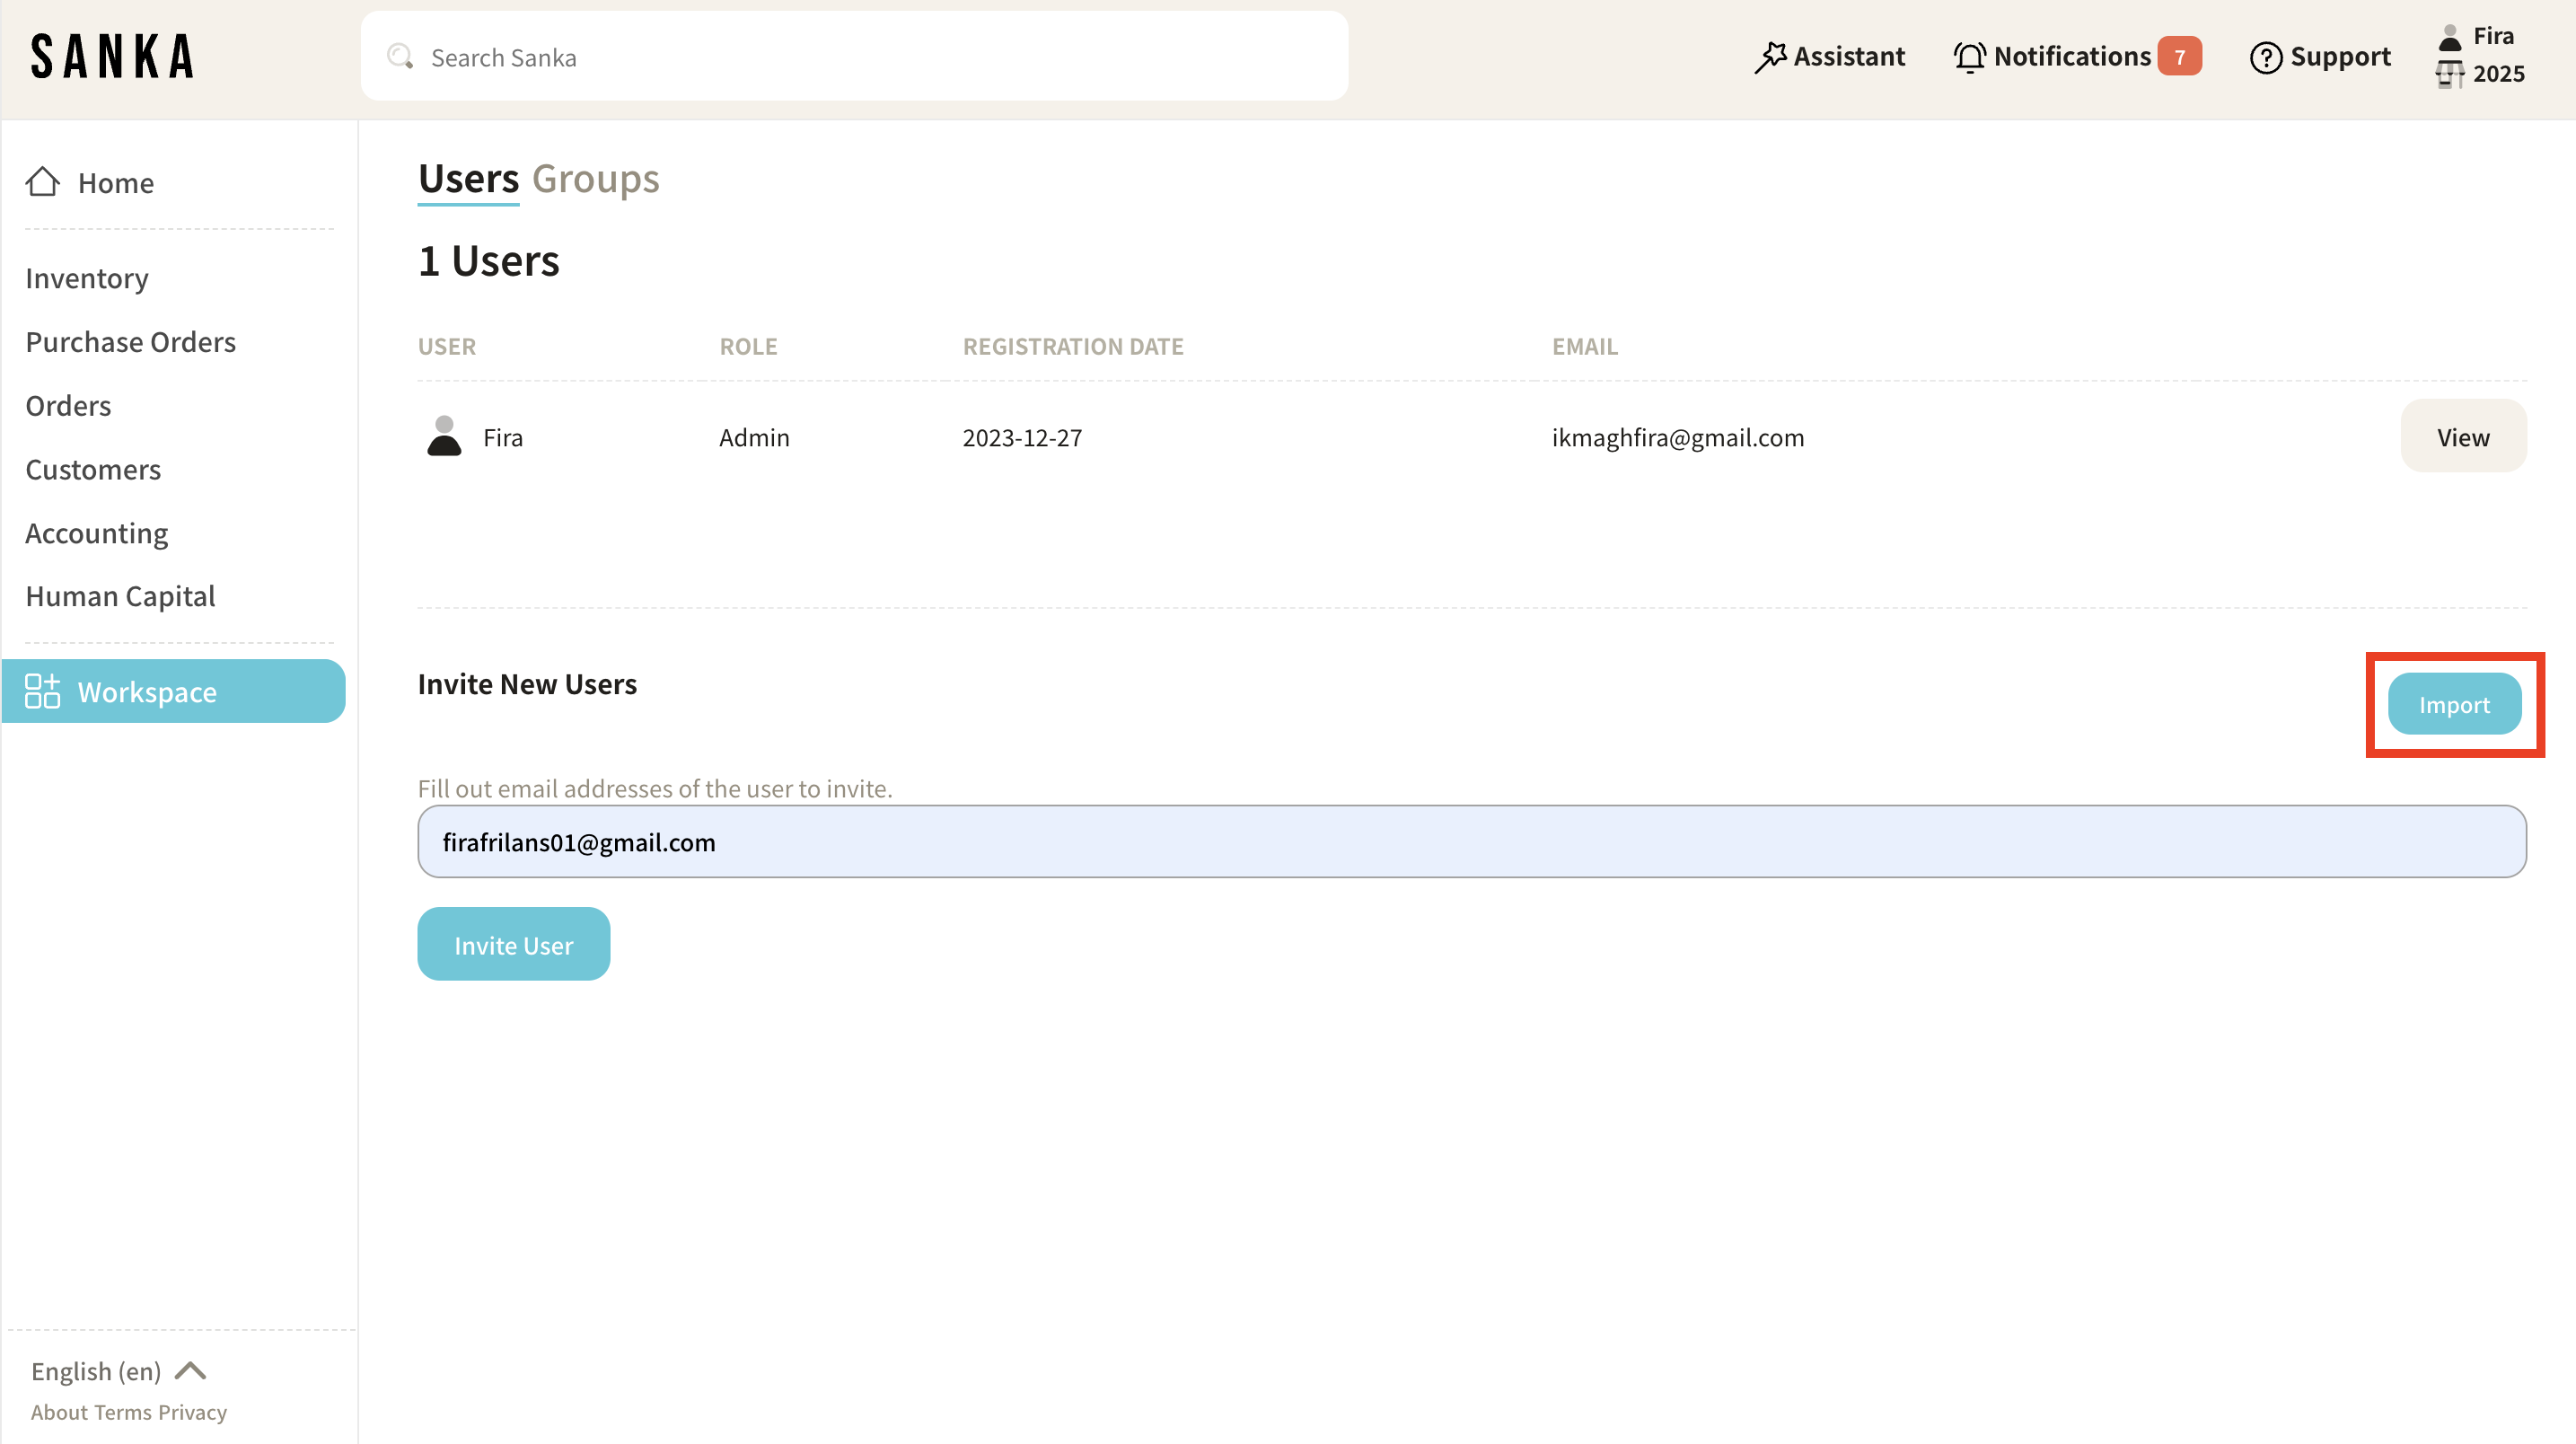Screen dimensions: 2576x1444
Task: Click the Support question mark icon
Action: [2265, 57]
